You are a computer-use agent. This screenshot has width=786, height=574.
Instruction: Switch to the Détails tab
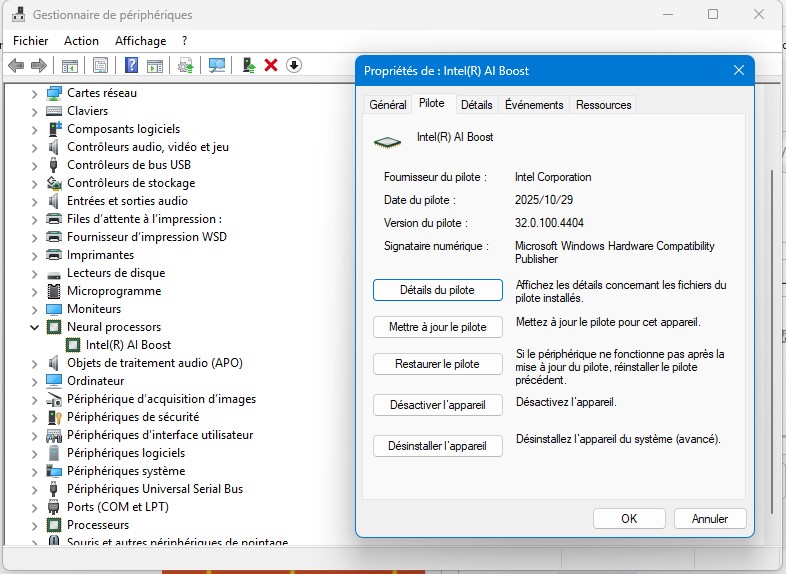pos(477,105)
